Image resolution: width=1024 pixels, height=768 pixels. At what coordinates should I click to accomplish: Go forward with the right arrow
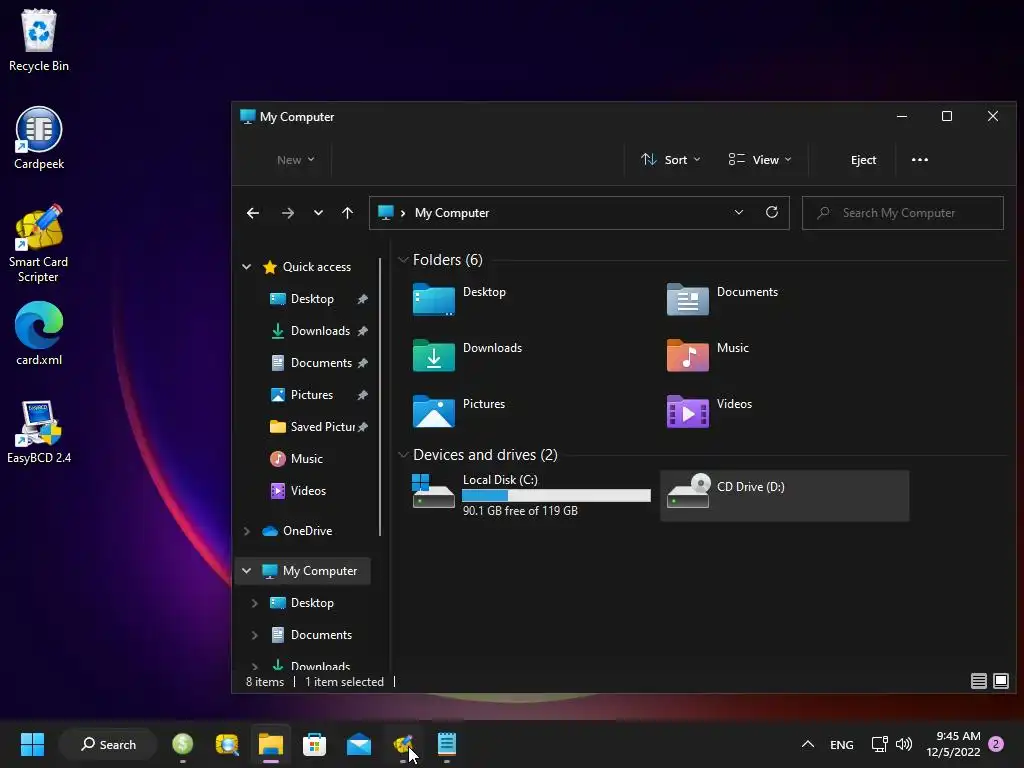287,213
